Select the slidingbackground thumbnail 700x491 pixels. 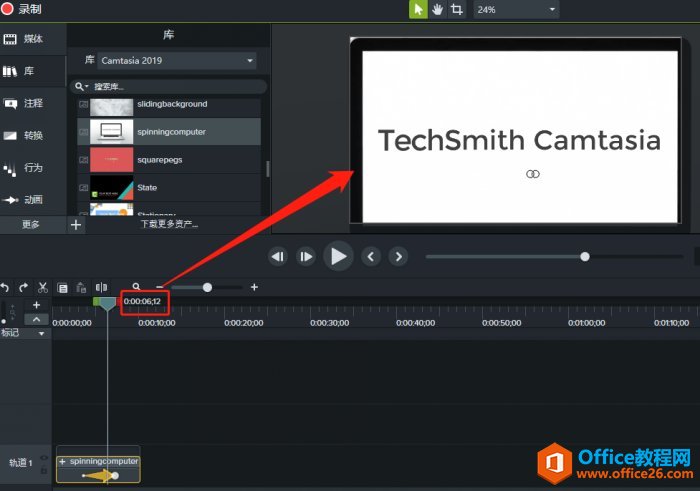coord(112,107)
